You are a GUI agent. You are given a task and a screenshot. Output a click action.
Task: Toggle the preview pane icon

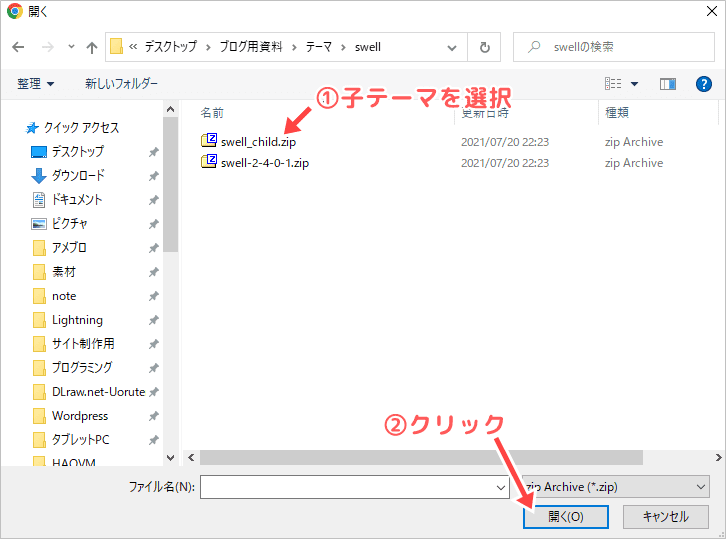point(668,84)
